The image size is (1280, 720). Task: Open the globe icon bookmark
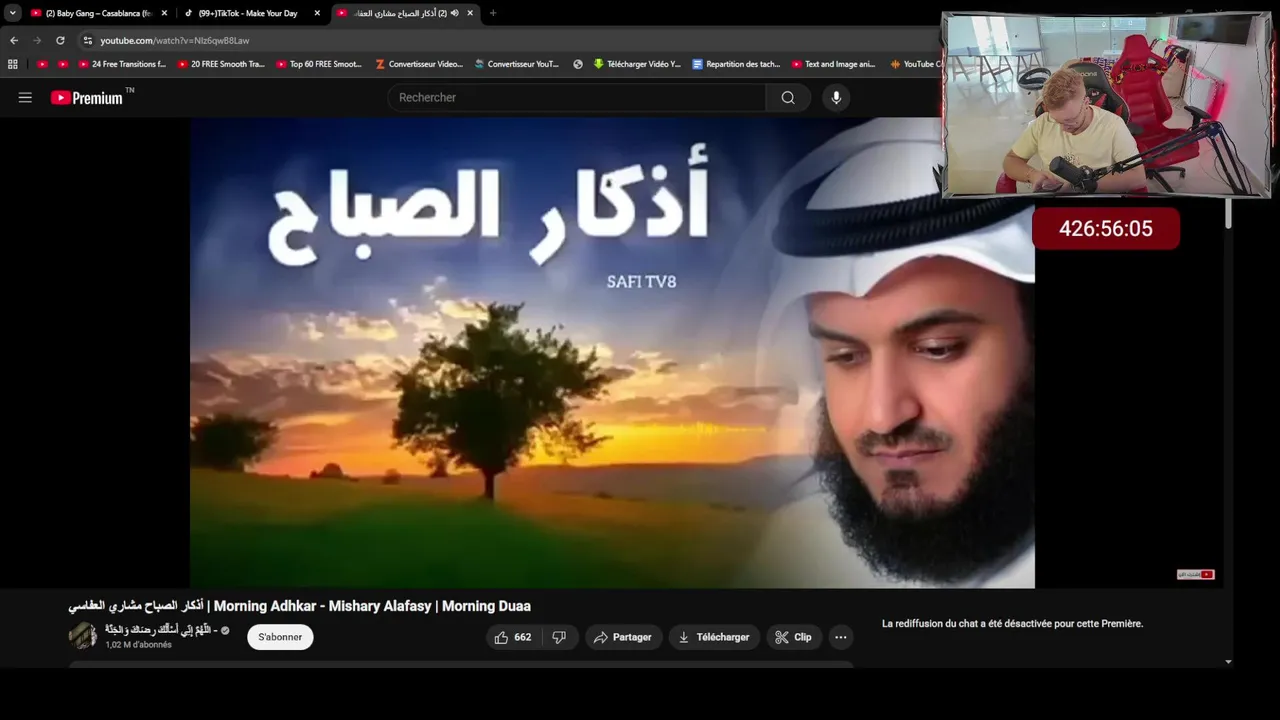pos(578,64)
